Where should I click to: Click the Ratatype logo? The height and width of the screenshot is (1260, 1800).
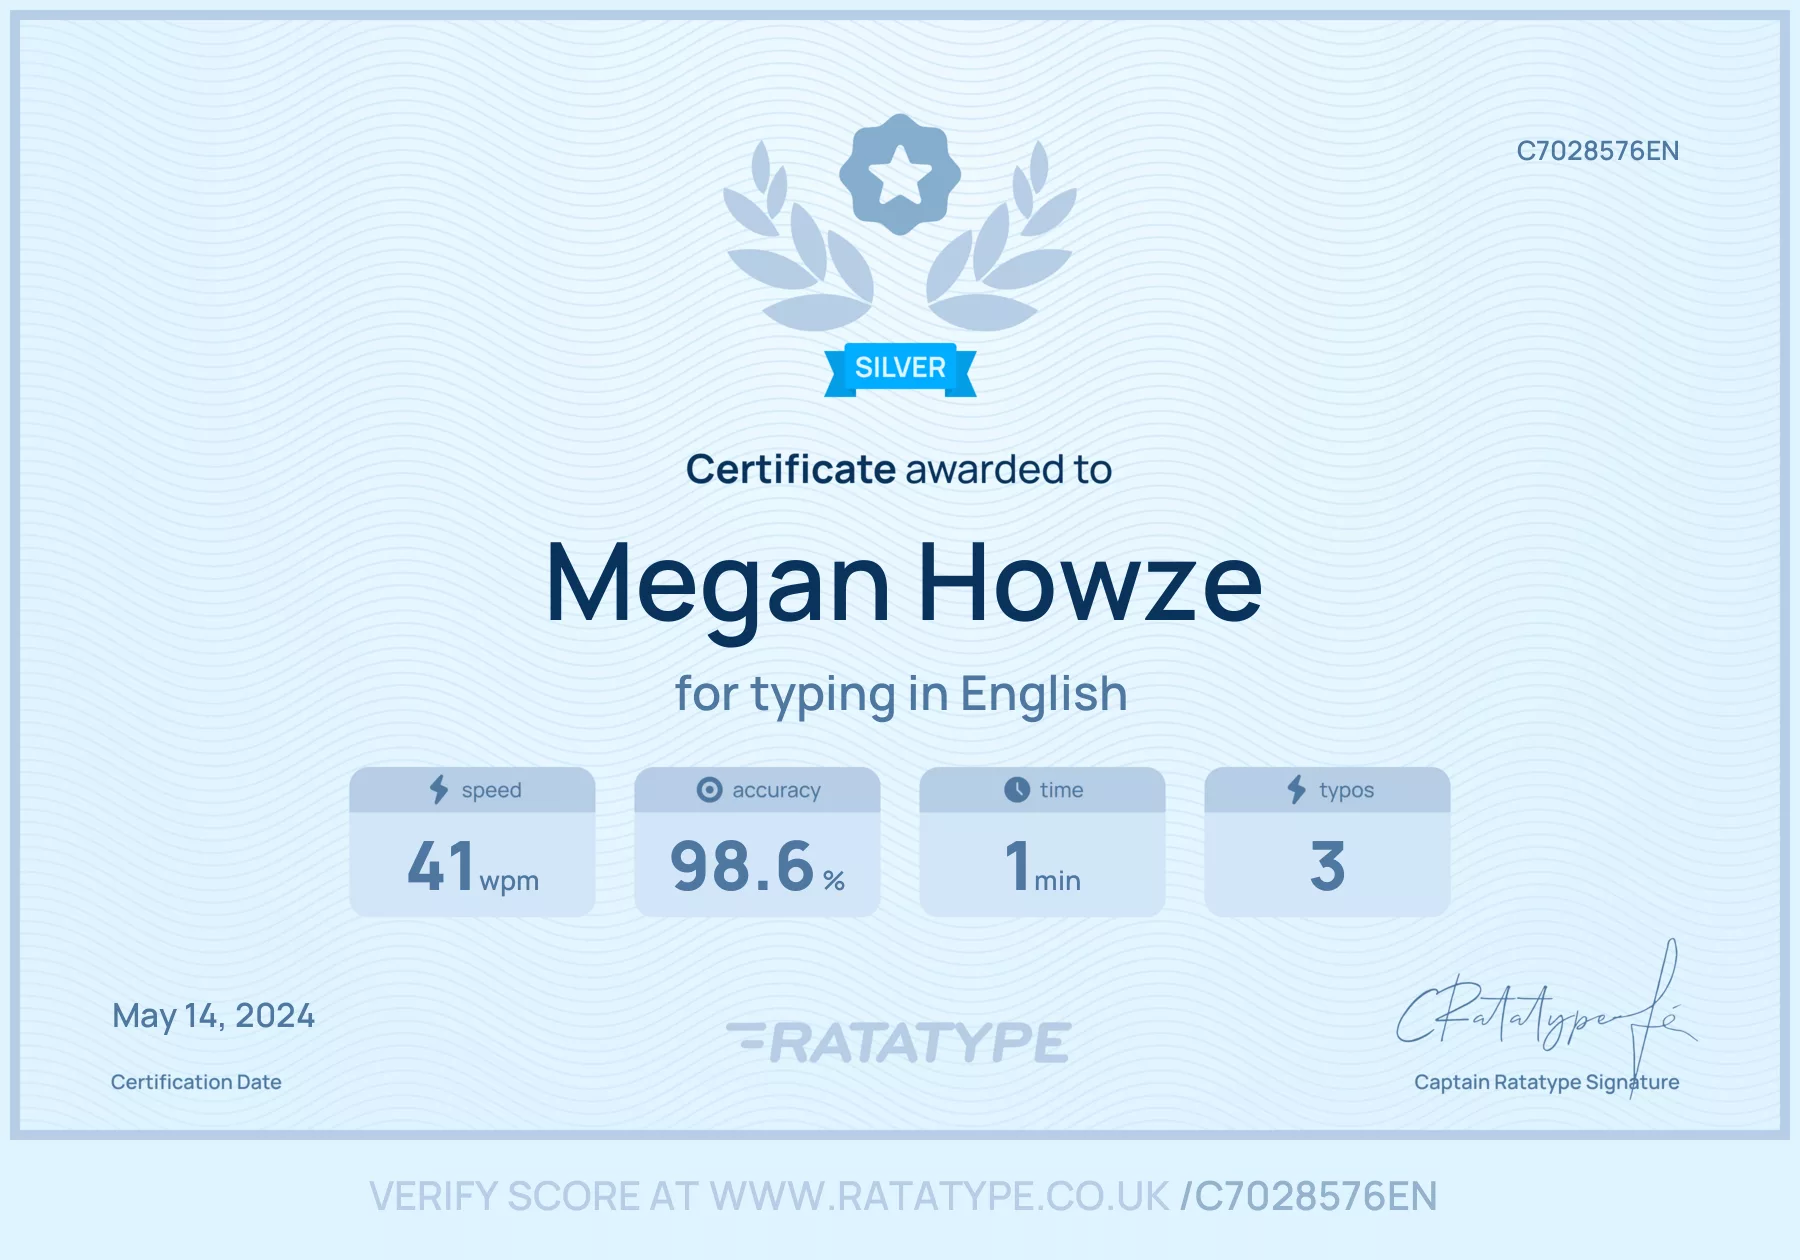click(x=899, y=1042)
